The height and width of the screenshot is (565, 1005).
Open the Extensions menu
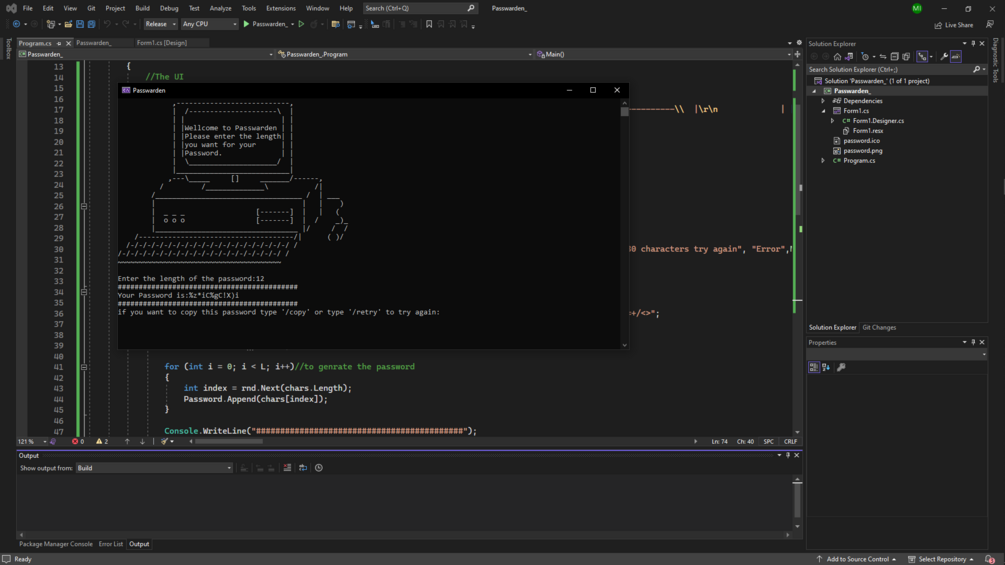tap(281, 8)
